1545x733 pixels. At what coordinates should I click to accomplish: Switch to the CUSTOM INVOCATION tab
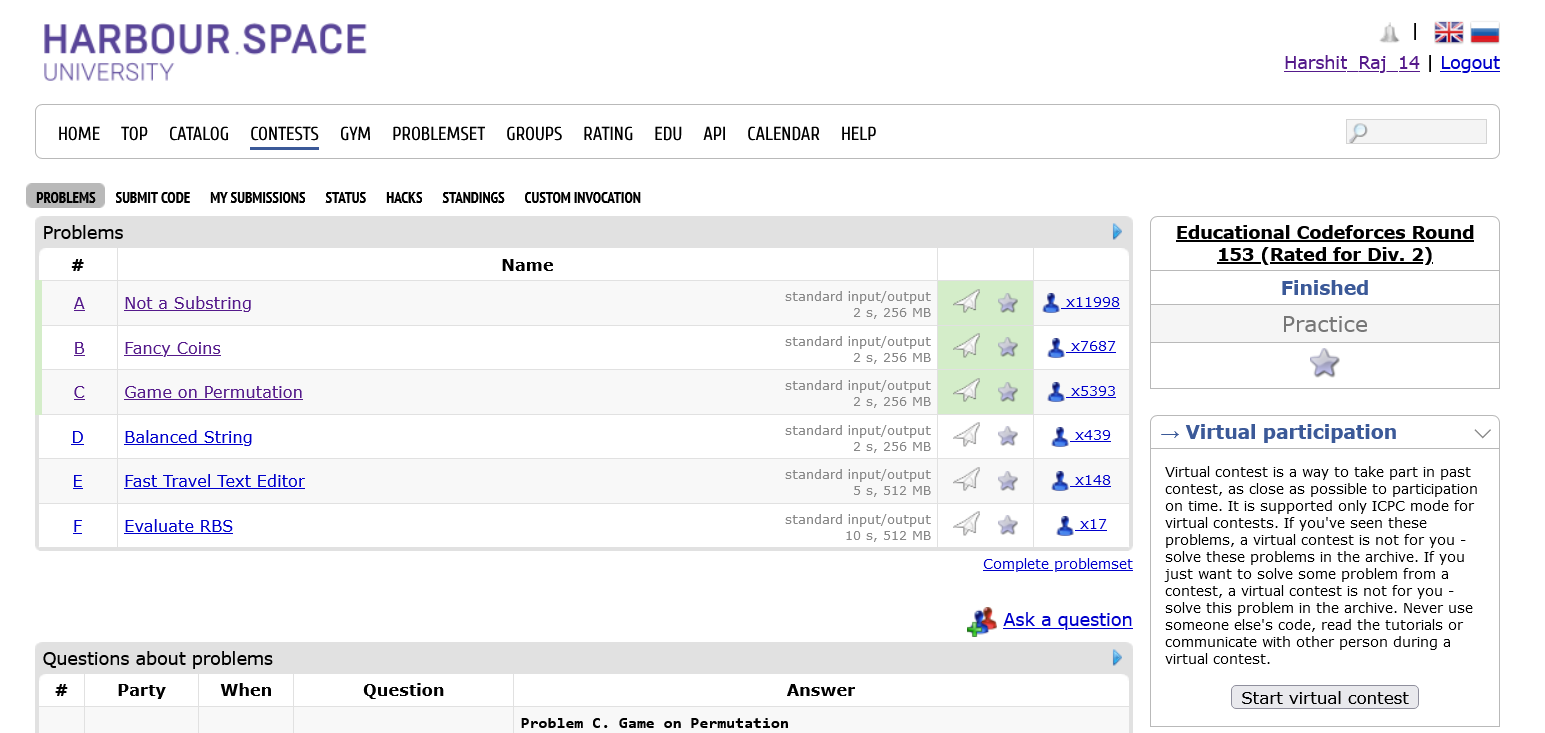(x=582, y=198)
